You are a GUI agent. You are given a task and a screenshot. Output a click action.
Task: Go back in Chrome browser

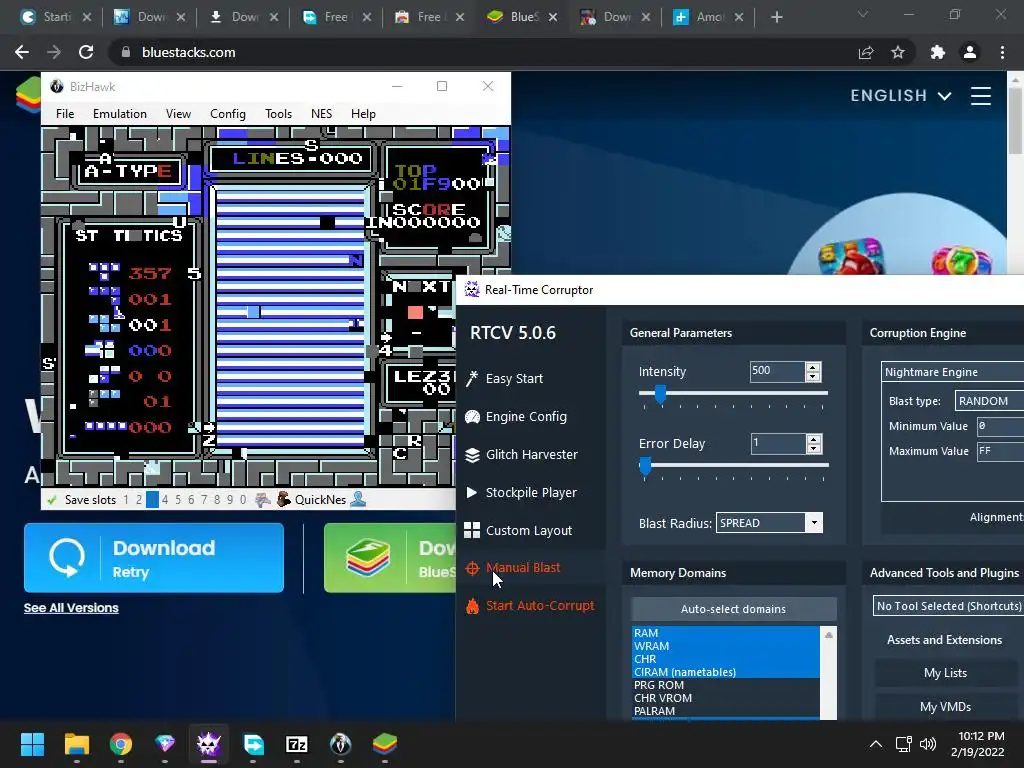click(22, 52)
